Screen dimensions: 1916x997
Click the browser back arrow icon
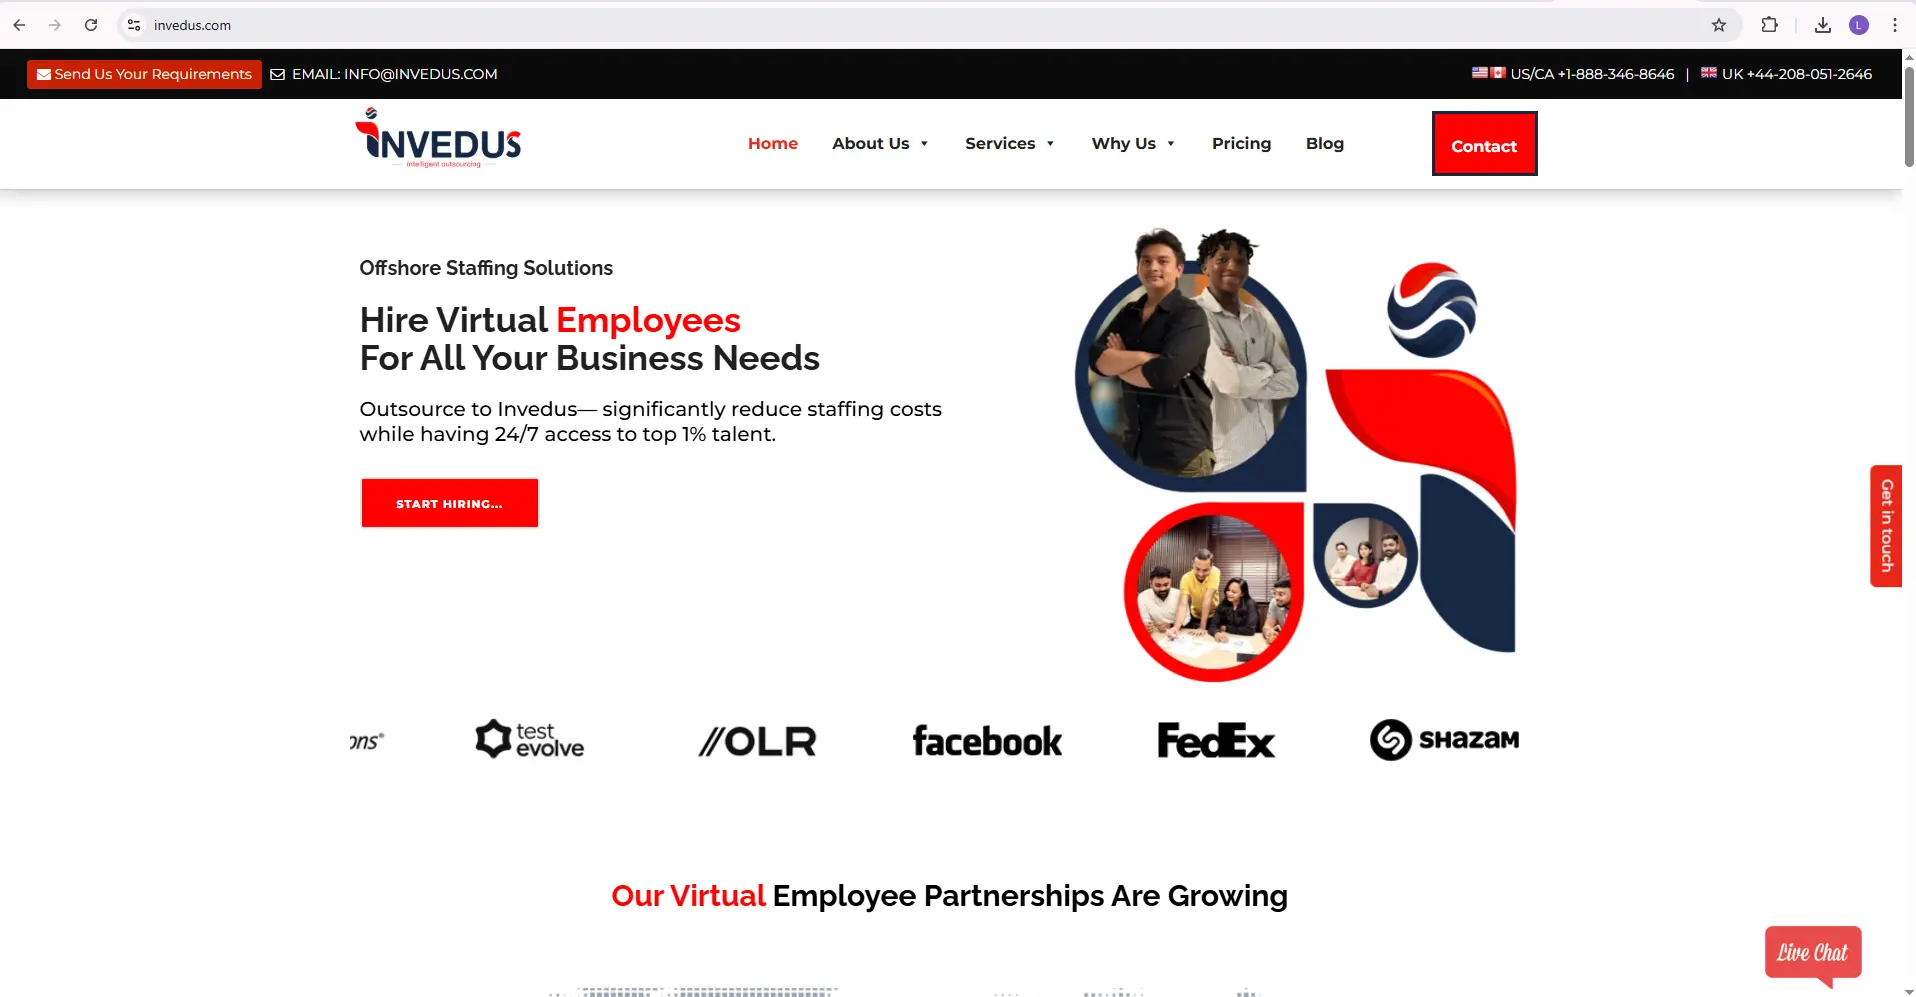pos(19,25)
